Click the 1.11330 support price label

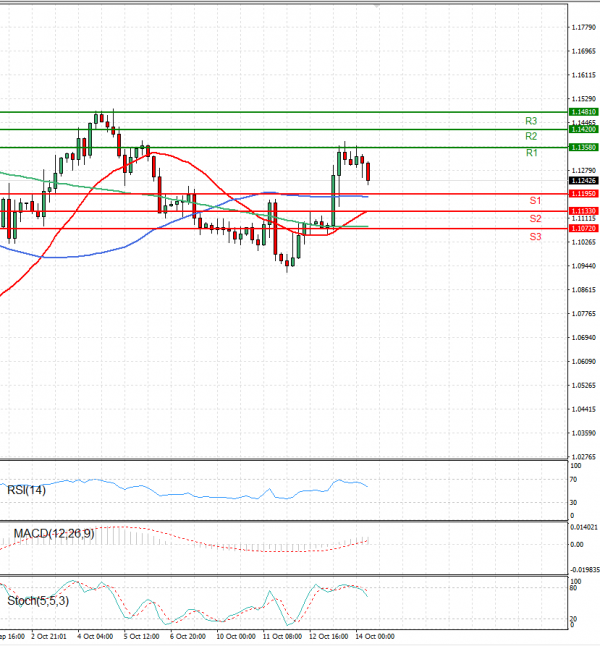583,211
